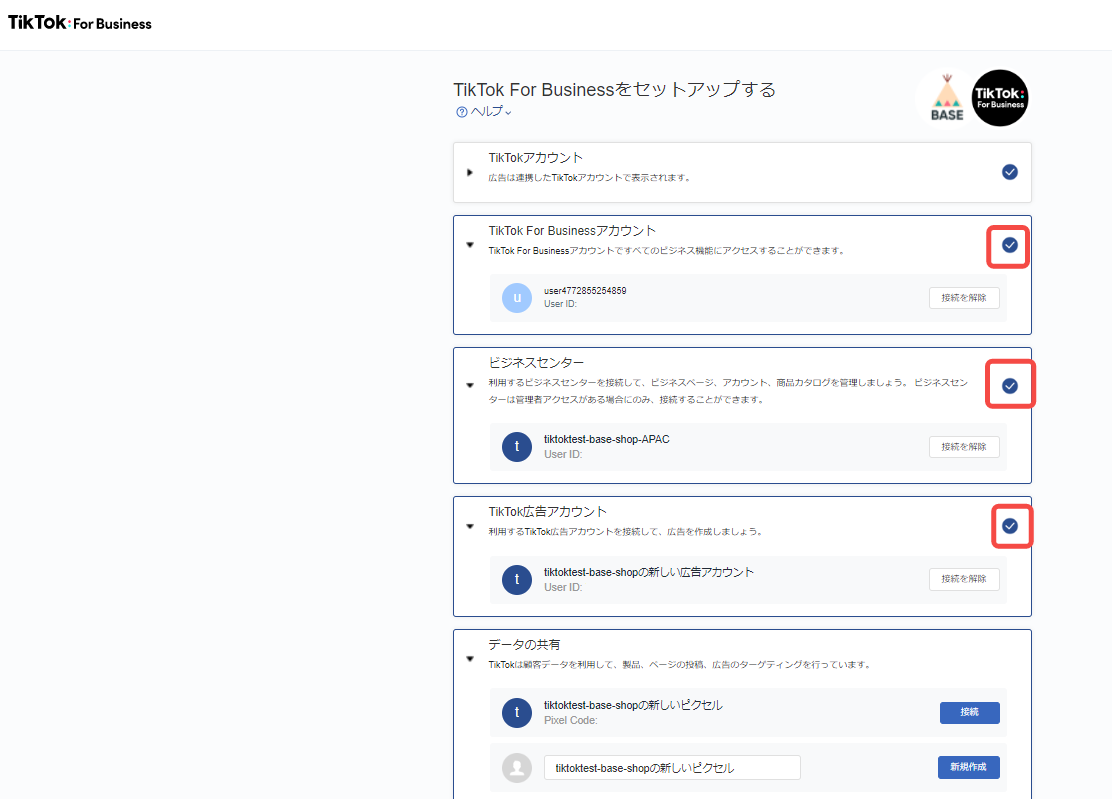
Task: Click the ビジネスセンター completed checkmark
Action: 1010,385
